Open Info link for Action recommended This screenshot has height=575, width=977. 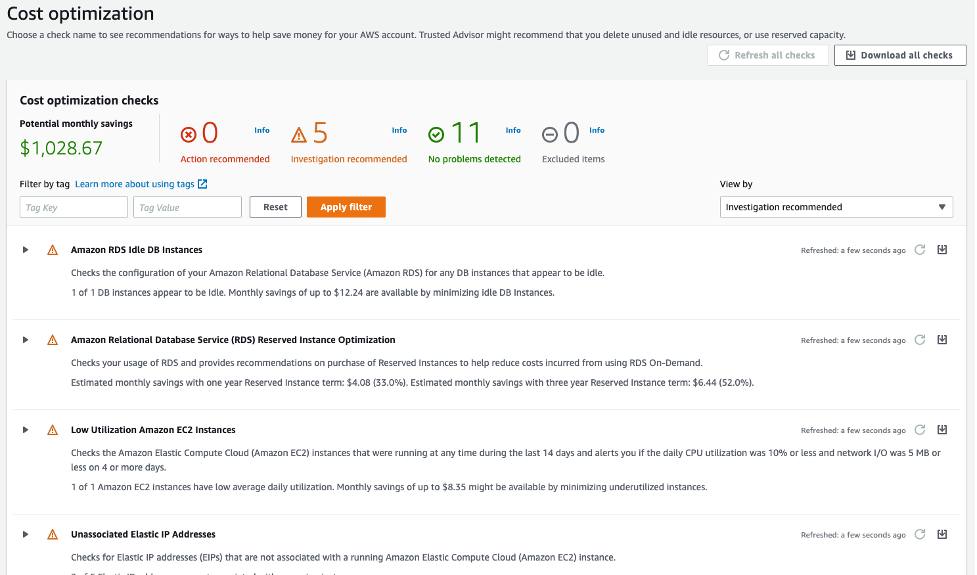tap(262, 130)
